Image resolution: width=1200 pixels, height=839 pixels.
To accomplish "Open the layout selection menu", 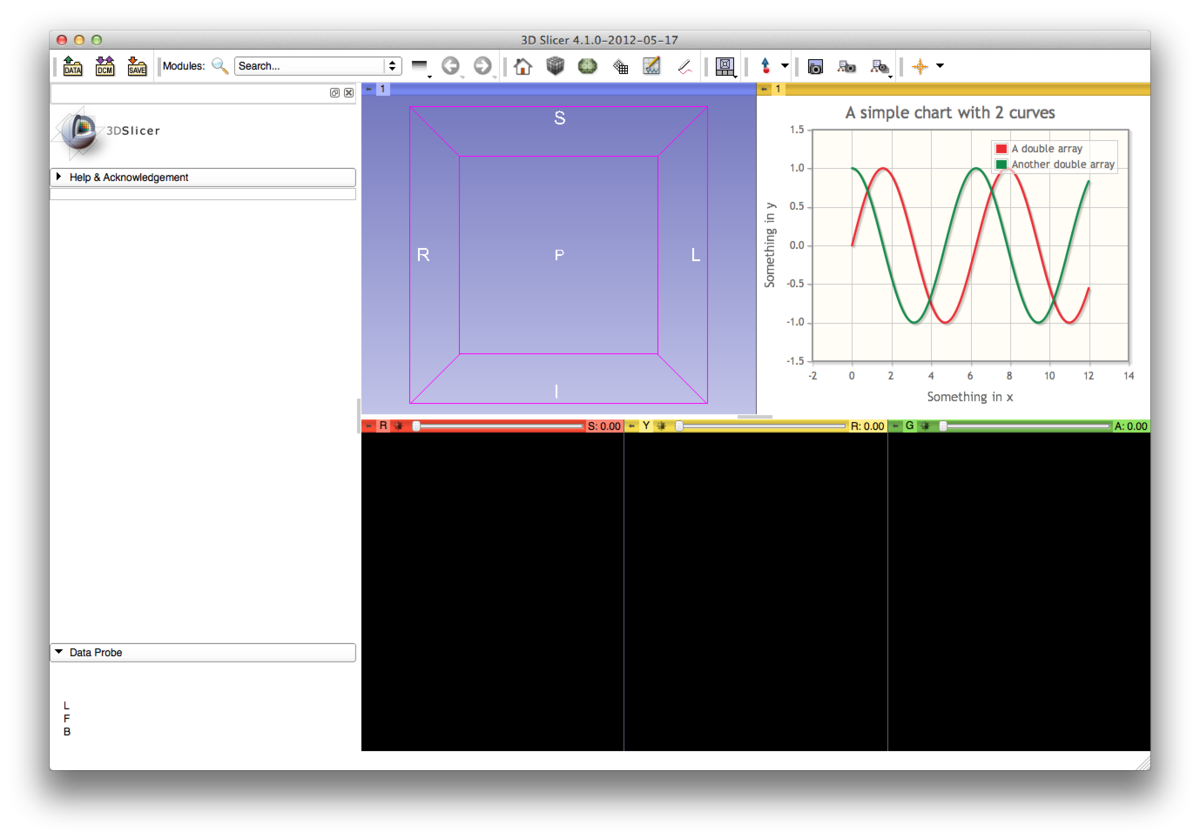I will pos(726,67).
